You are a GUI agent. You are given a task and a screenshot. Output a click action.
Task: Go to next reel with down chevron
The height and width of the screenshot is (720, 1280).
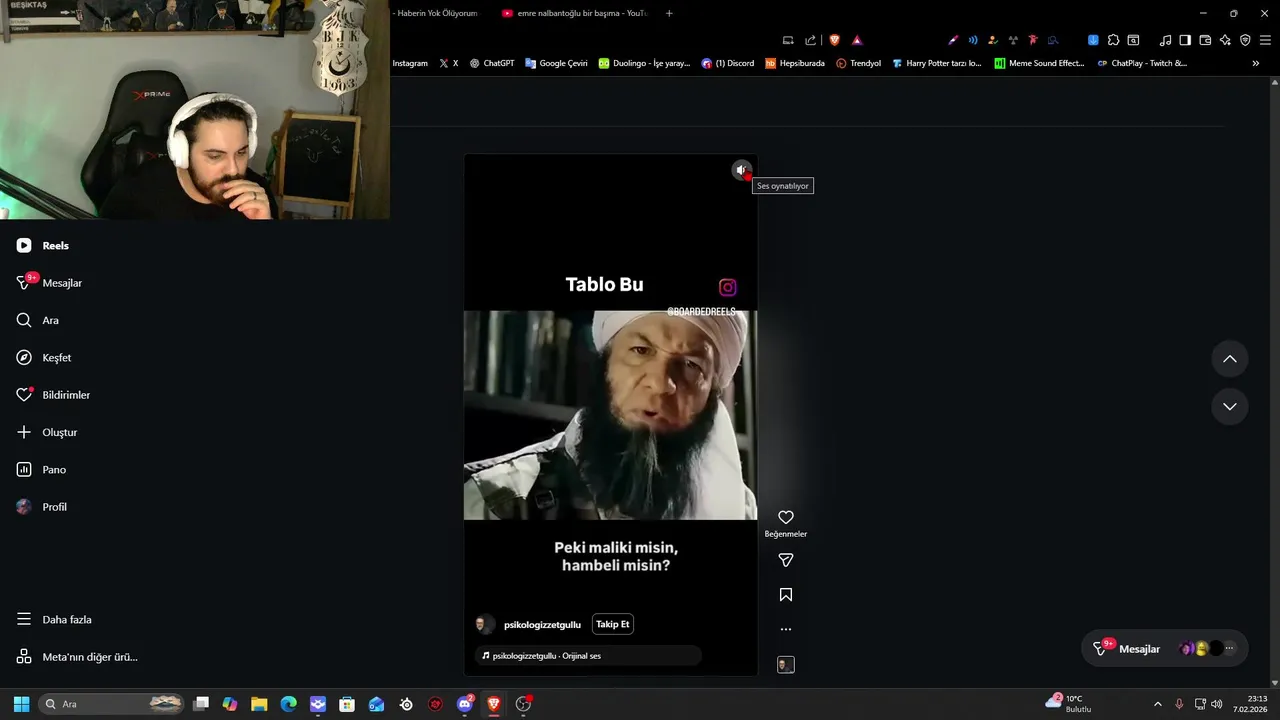(x=1230, y=406)
